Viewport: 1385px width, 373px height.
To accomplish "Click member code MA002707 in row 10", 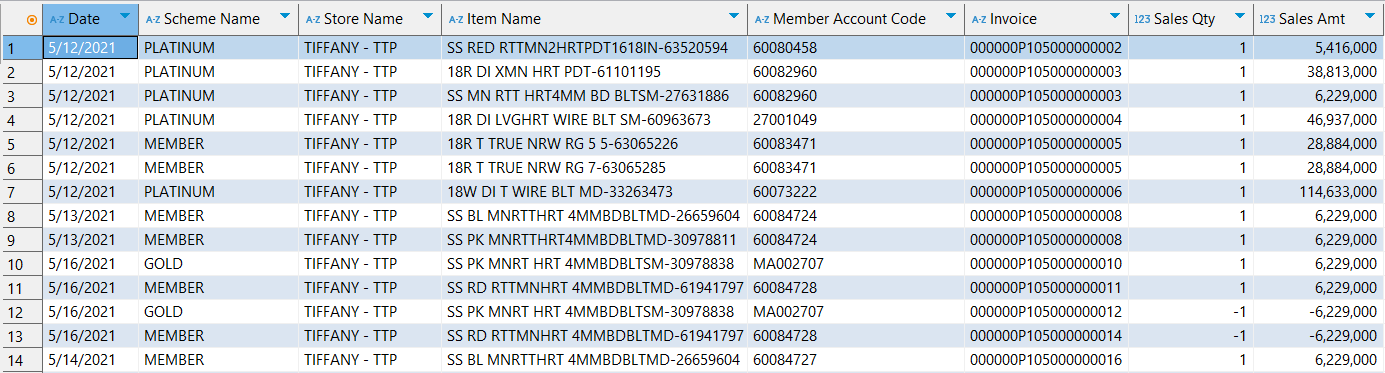I will coord(856,264).
